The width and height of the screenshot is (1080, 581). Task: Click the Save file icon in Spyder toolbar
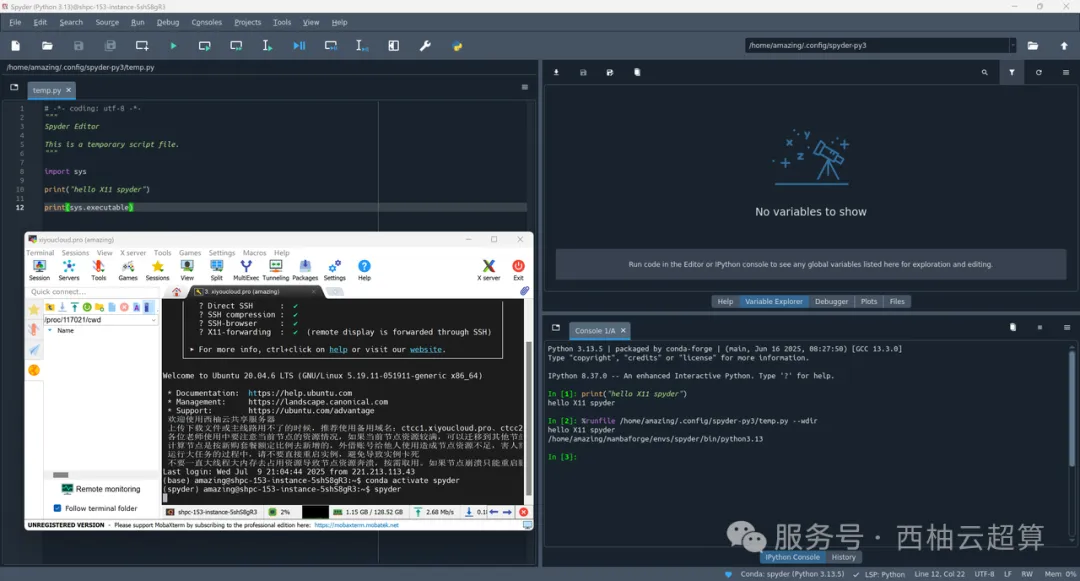coord(79,45)
